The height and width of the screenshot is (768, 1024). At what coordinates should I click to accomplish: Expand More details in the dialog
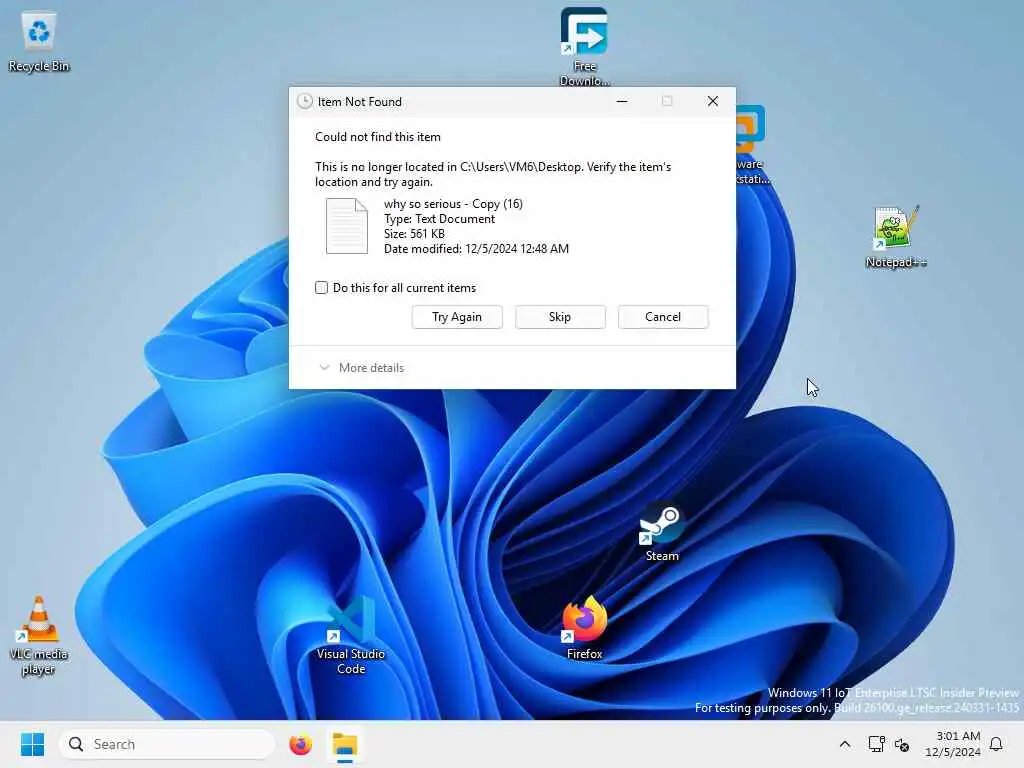point(361,368)
